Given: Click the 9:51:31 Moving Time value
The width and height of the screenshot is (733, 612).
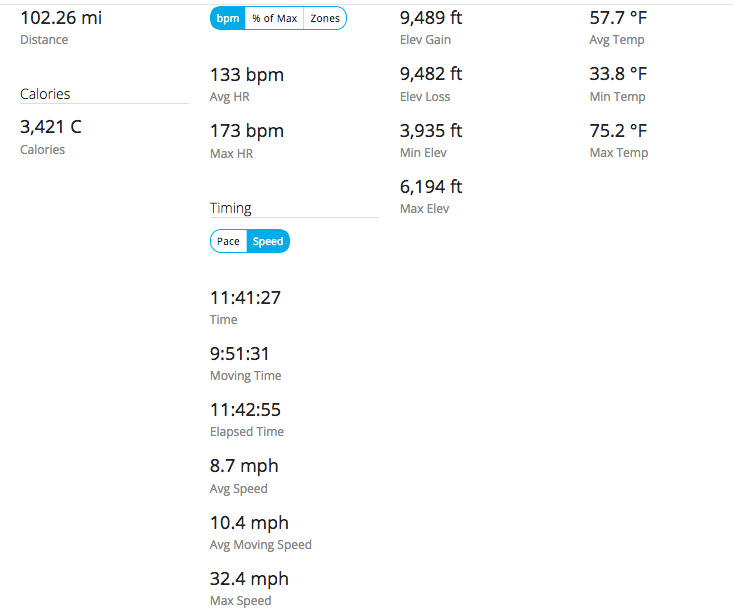Looking at the screenshot, I should click(x=239, y=353).
